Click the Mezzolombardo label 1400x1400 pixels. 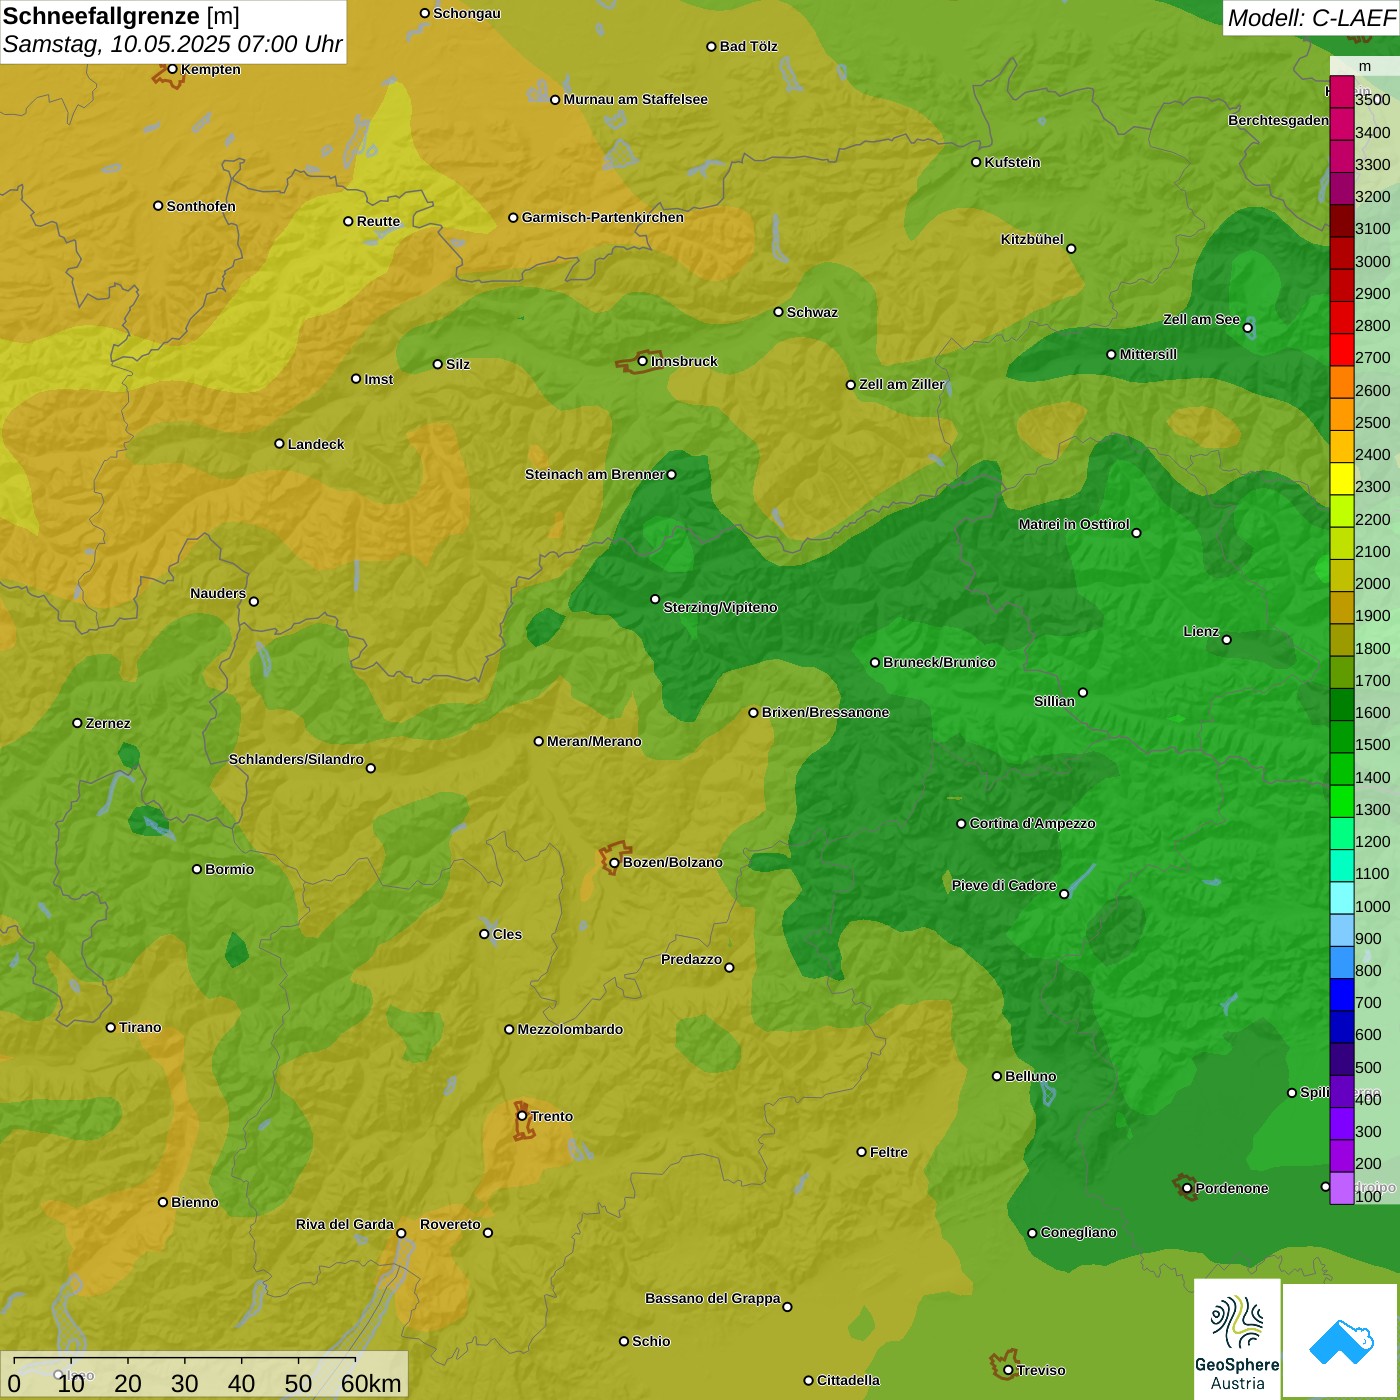click(570, 1029)
